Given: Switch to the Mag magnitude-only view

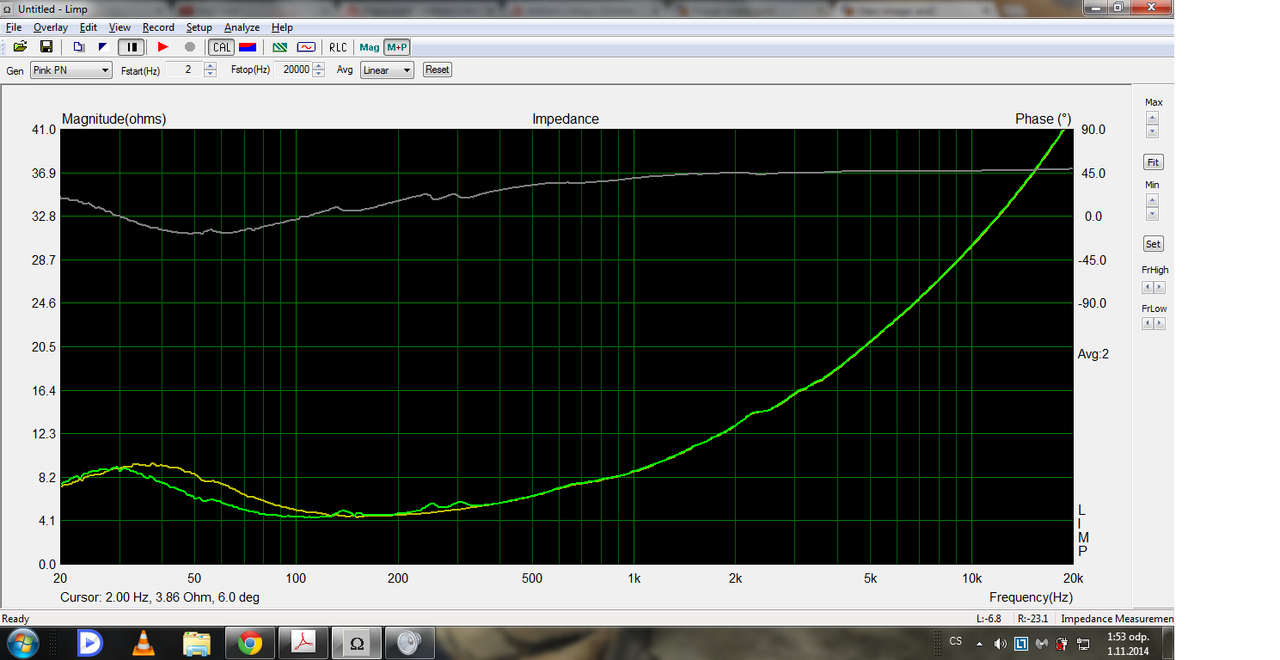Looking at the screenshot, I should tap(369, 47).
